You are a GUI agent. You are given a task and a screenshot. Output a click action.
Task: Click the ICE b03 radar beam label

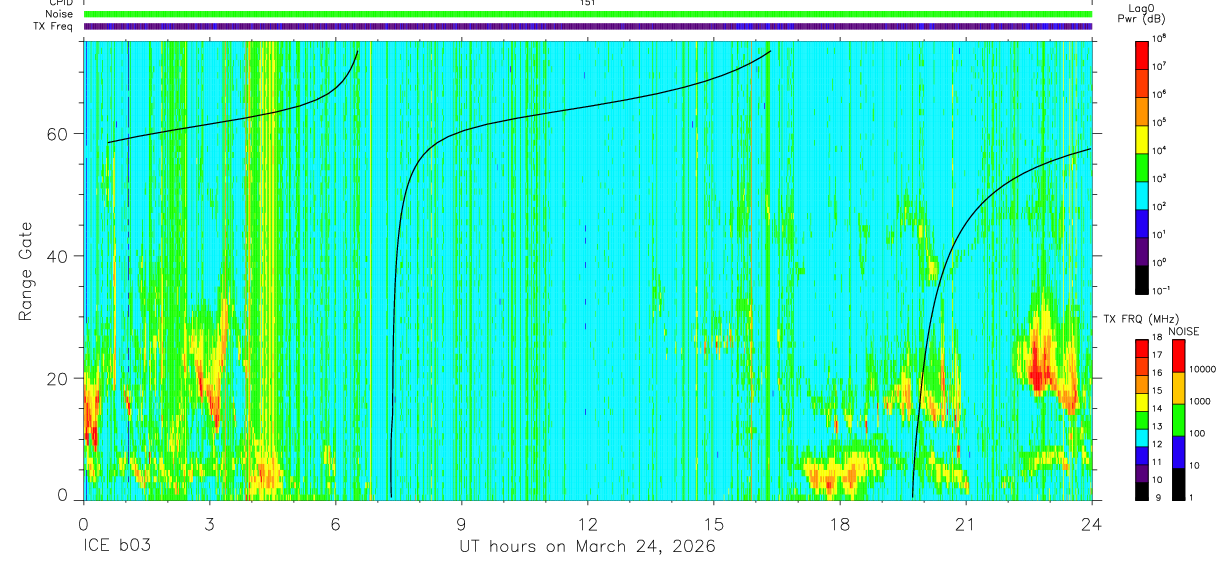point(118,547)
